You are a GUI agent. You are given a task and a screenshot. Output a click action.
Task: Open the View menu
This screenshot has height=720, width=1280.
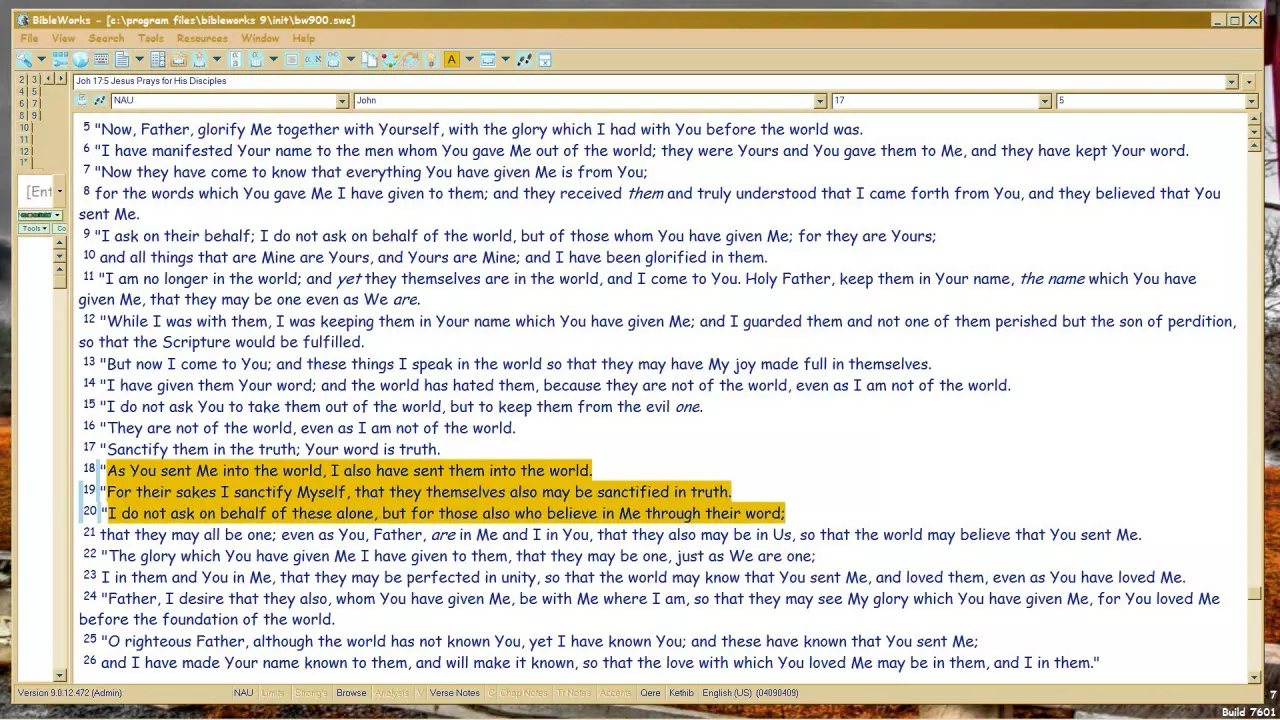click(x=63, y=38)
